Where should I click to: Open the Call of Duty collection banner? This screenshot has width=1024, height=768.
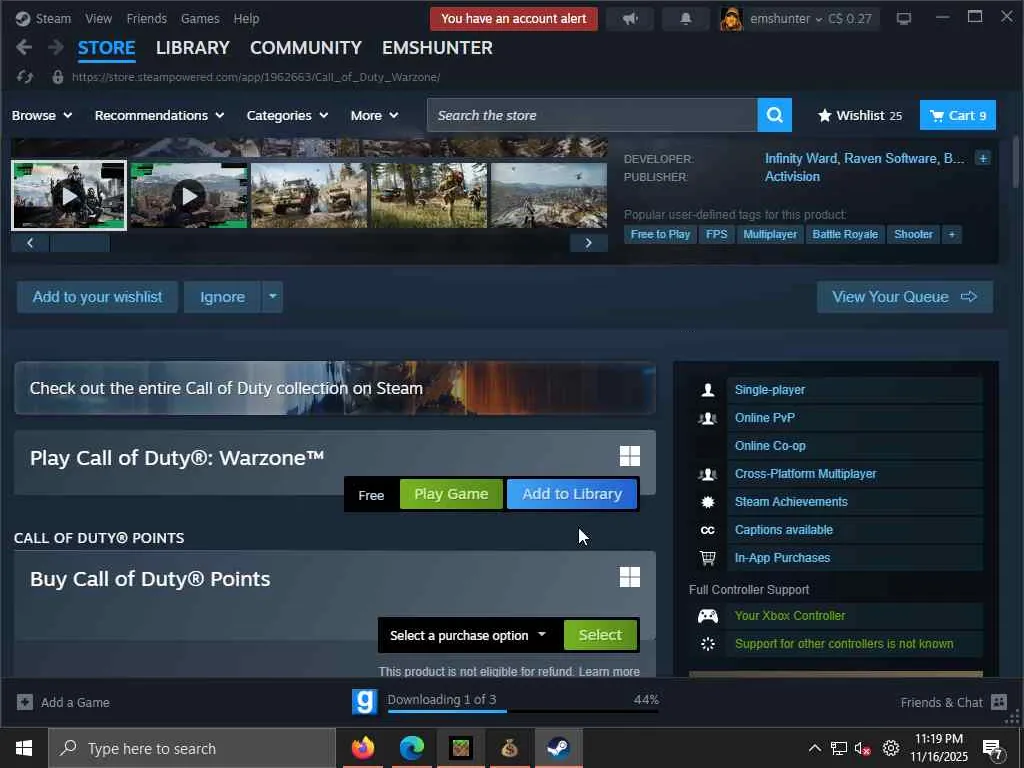(335, 388)
